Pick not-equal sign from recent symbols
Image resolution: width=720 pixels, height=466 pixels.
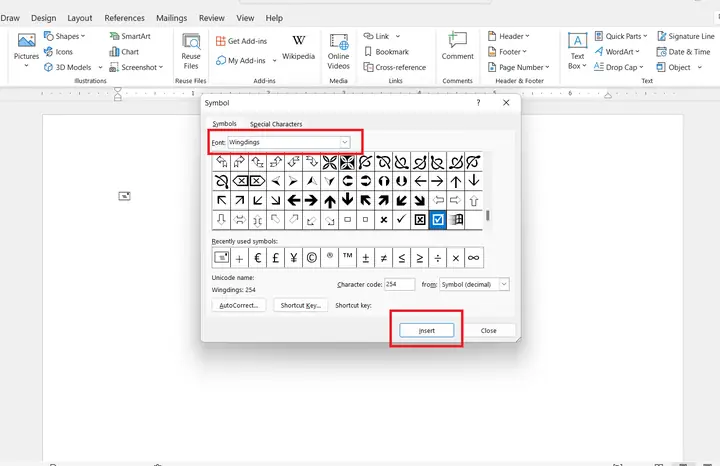point(383,258)
